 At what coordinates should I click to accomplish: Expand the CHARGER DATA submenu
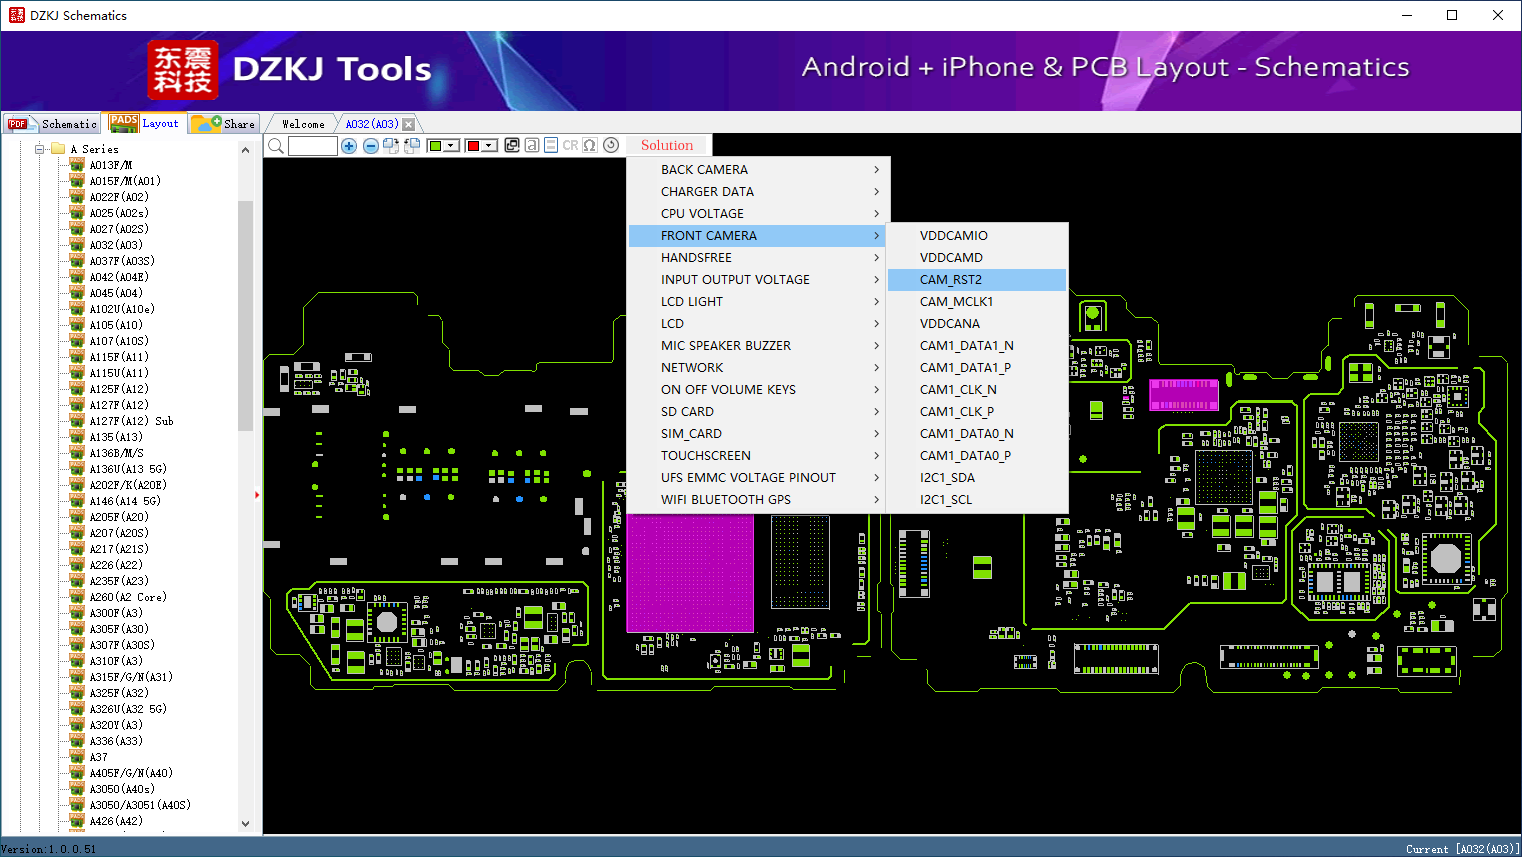point(759,192)
